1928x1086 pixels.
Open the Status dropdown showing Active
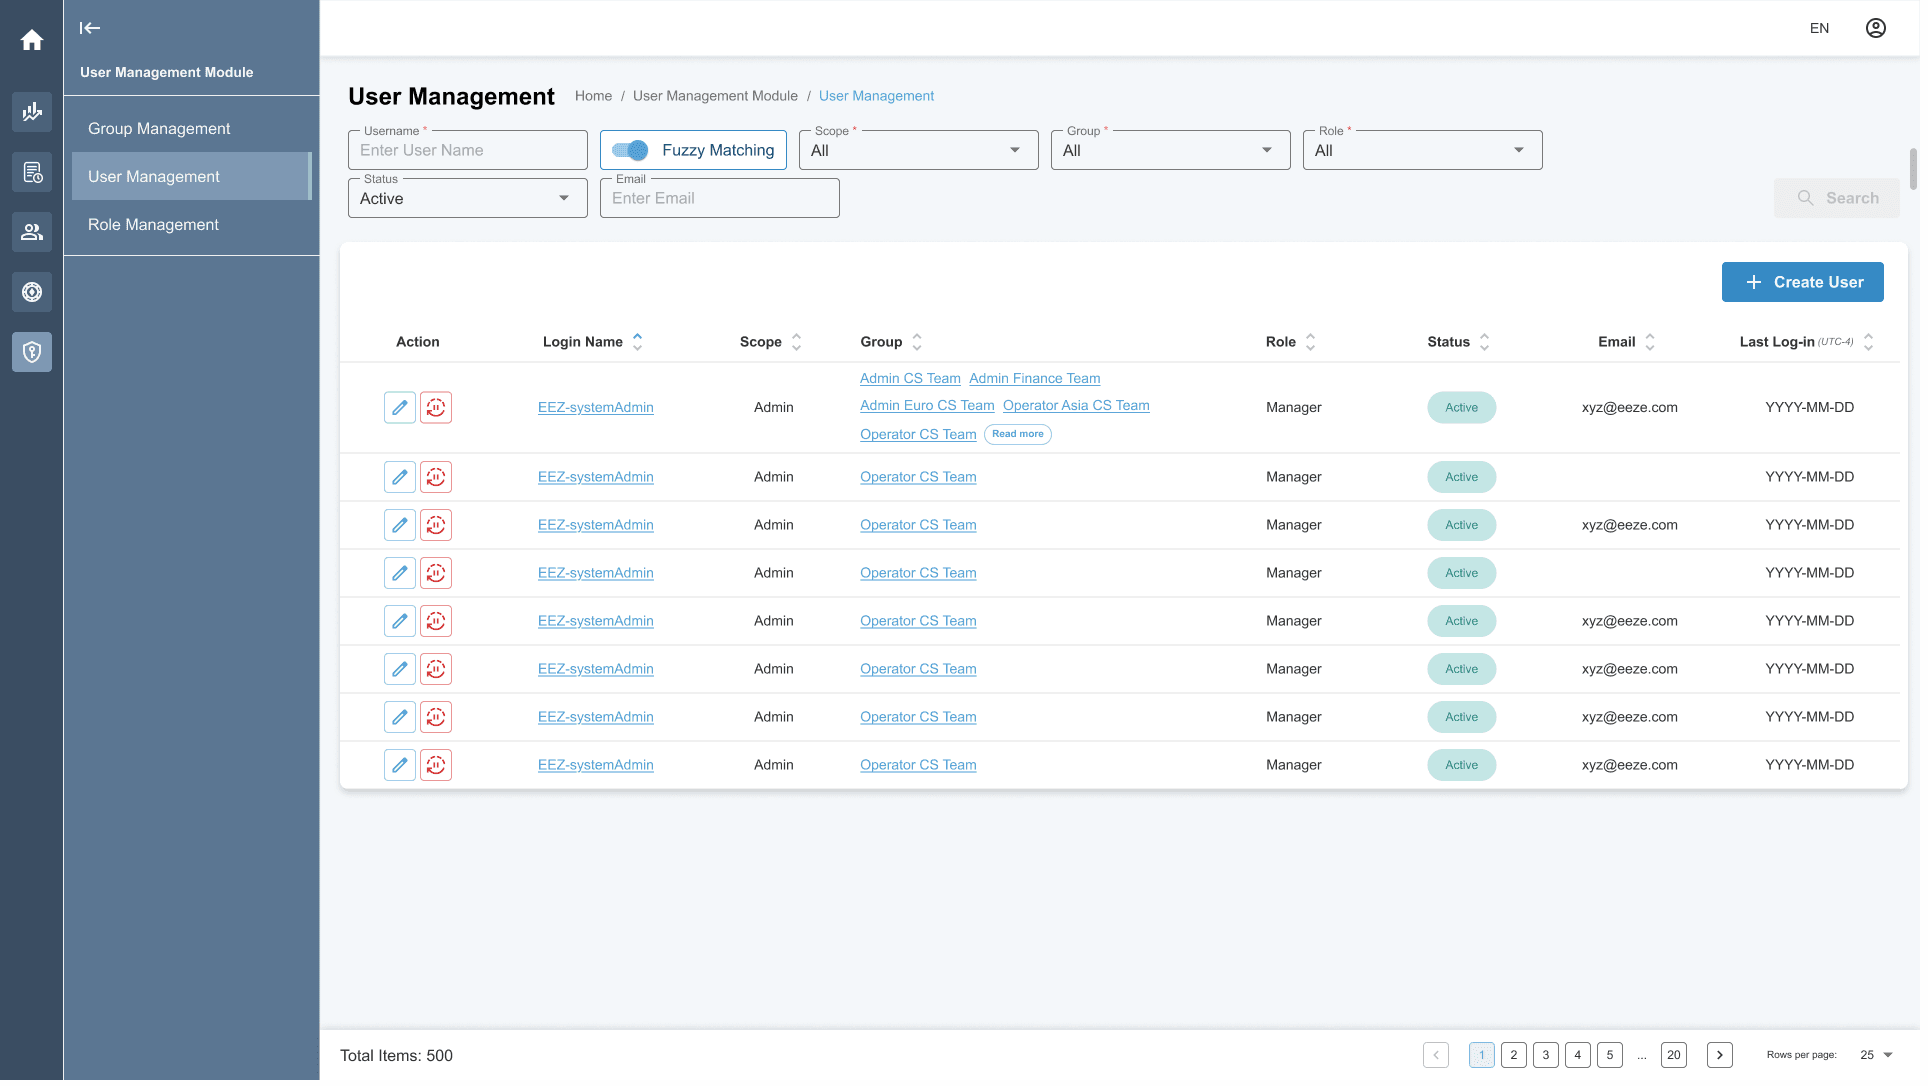click(x=470, y=199)
